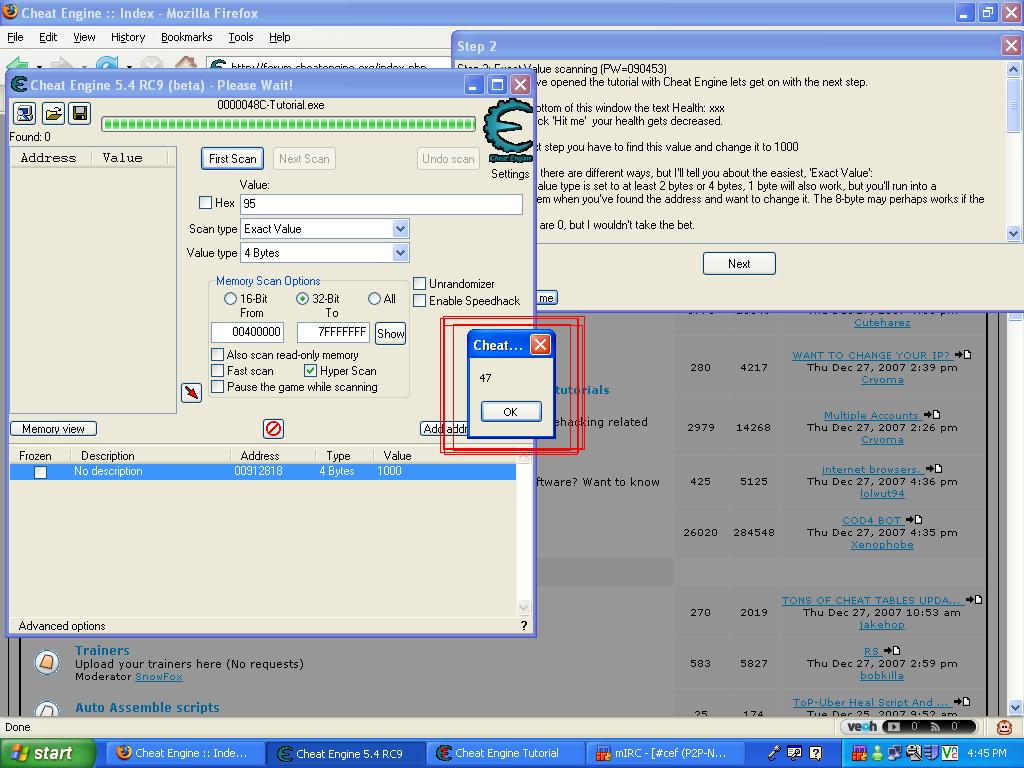Open the Value type dropdown

(x=400, y=253)
